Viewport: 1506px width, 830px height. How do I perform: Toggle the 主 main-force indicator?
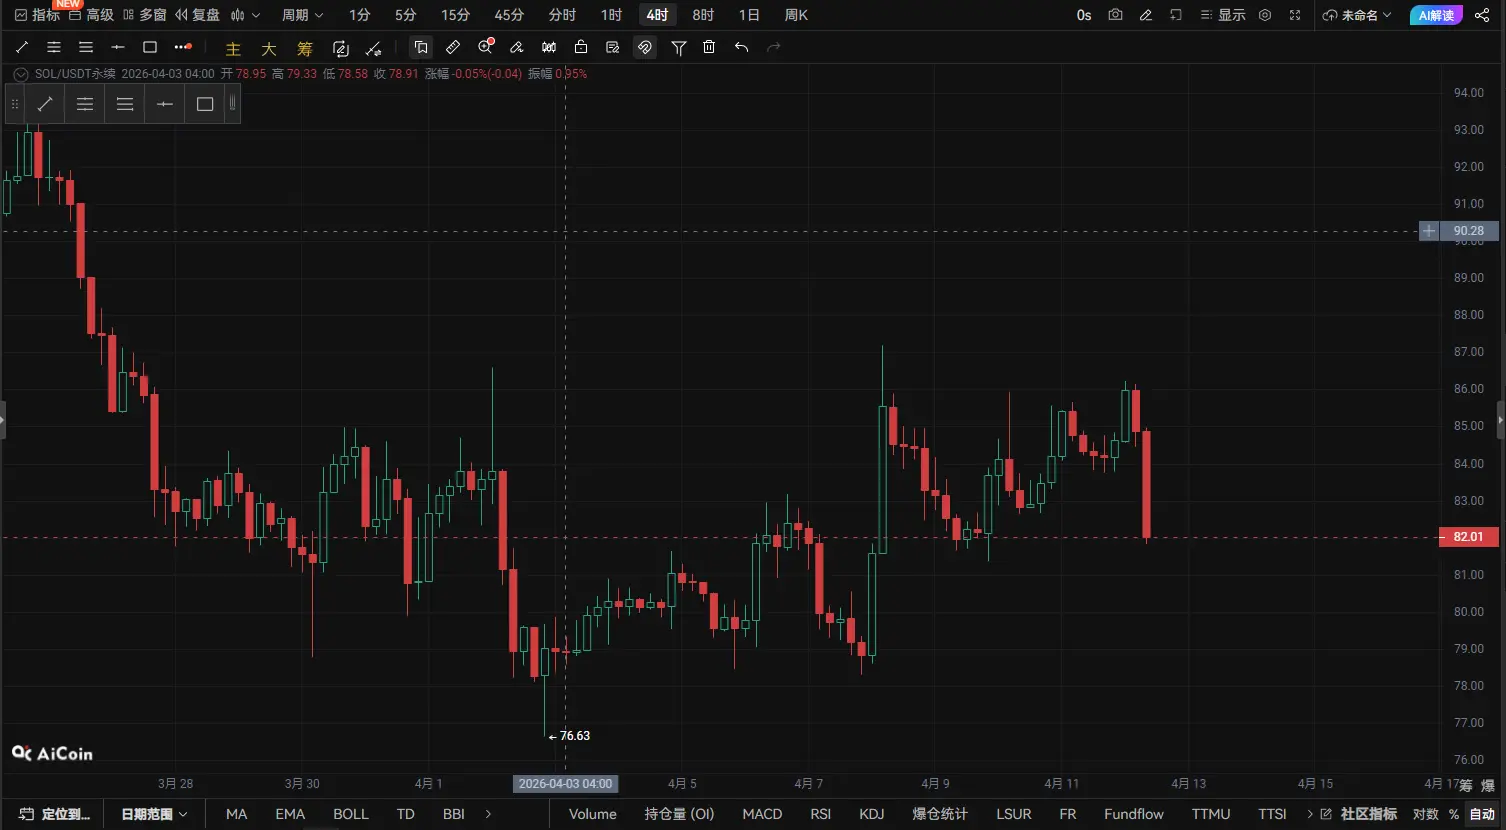tap(233, 48)
